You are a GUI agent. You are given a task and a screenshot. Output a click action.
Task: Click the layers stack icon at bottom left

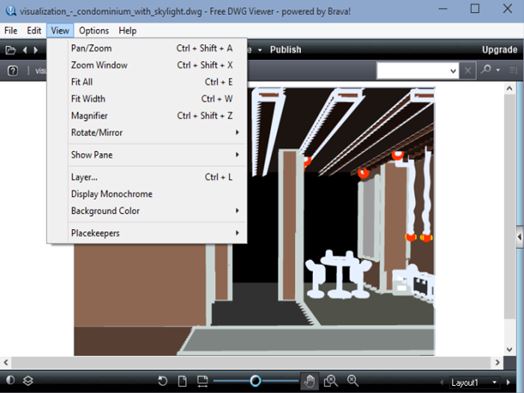pos(28,380)
